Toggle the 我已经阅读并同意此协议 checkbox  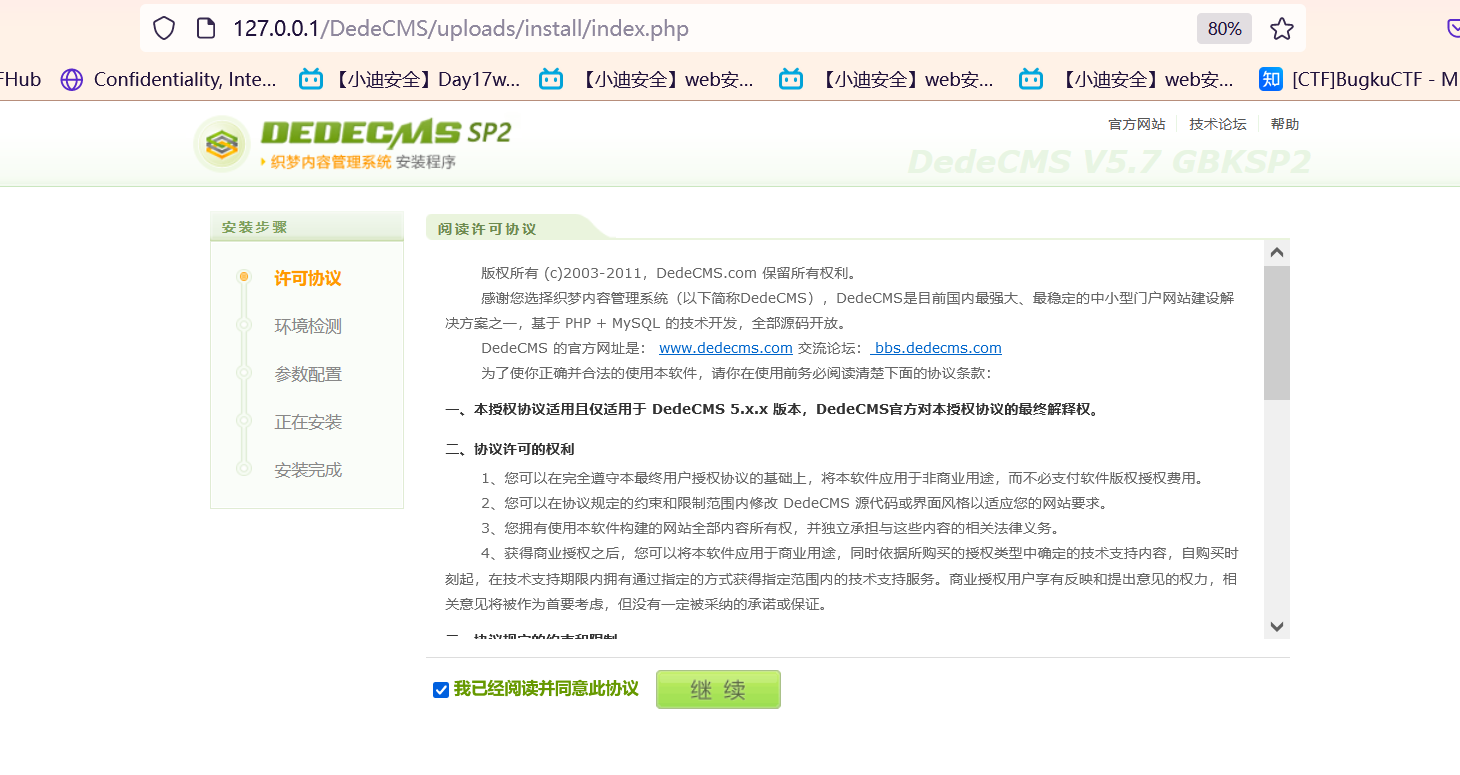click(x=441, y=690)
